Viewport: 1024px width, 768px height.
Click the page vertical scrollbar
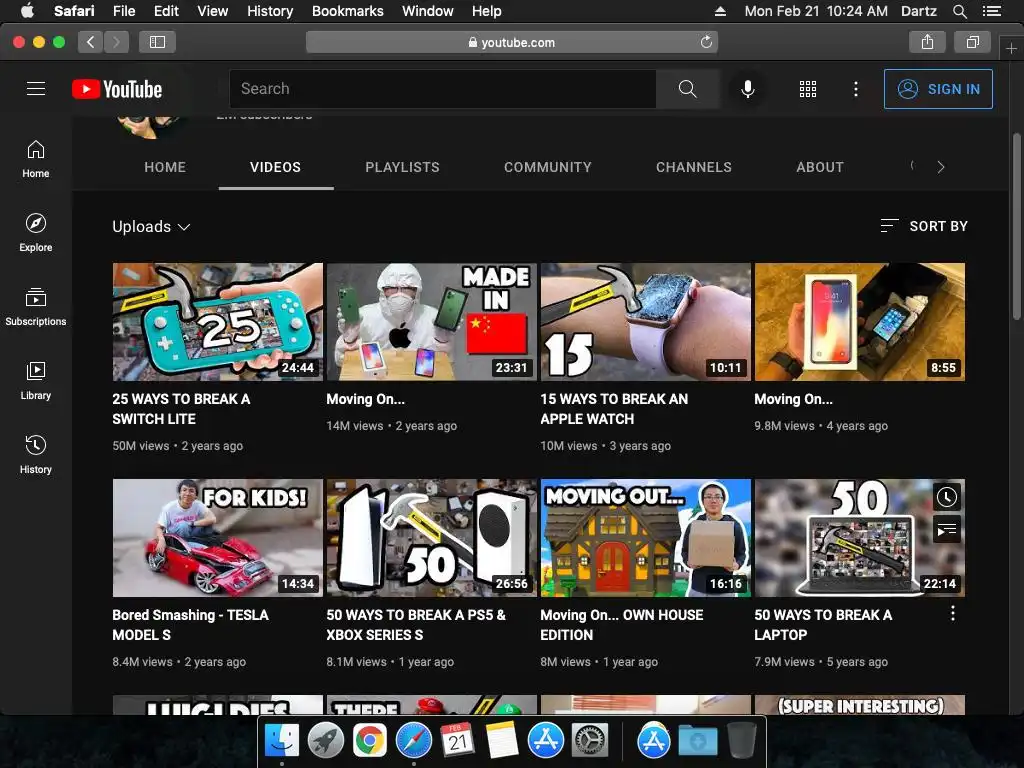pyautogui.click(x=1016, y=227)
